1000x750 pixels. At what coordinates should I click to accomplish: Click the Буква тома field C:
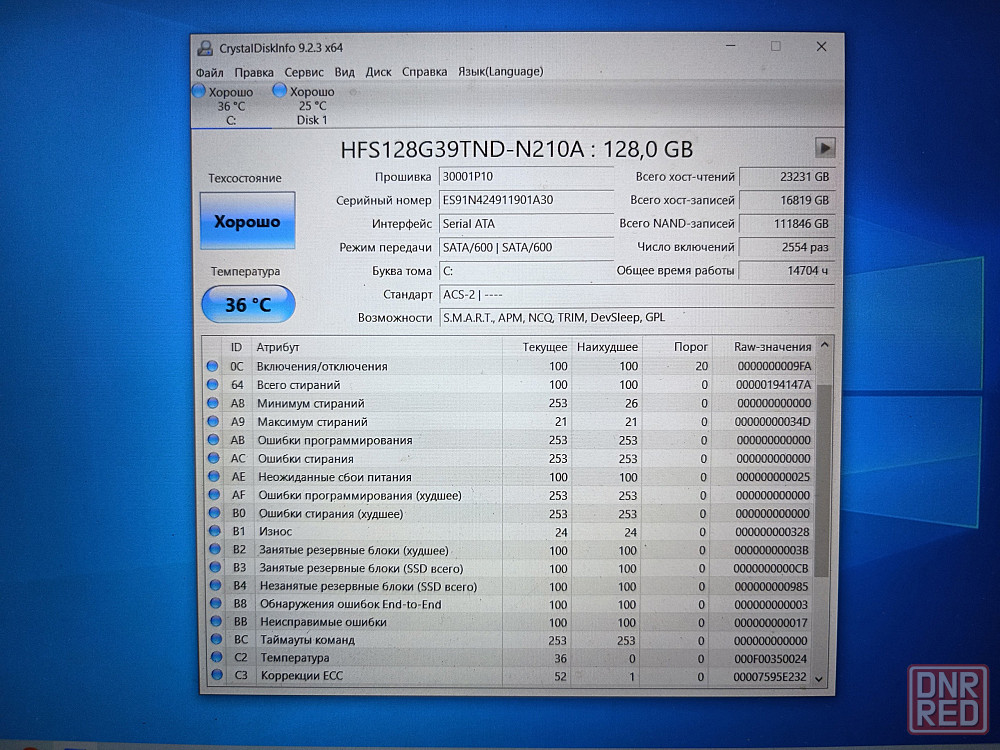click(526, 271)
